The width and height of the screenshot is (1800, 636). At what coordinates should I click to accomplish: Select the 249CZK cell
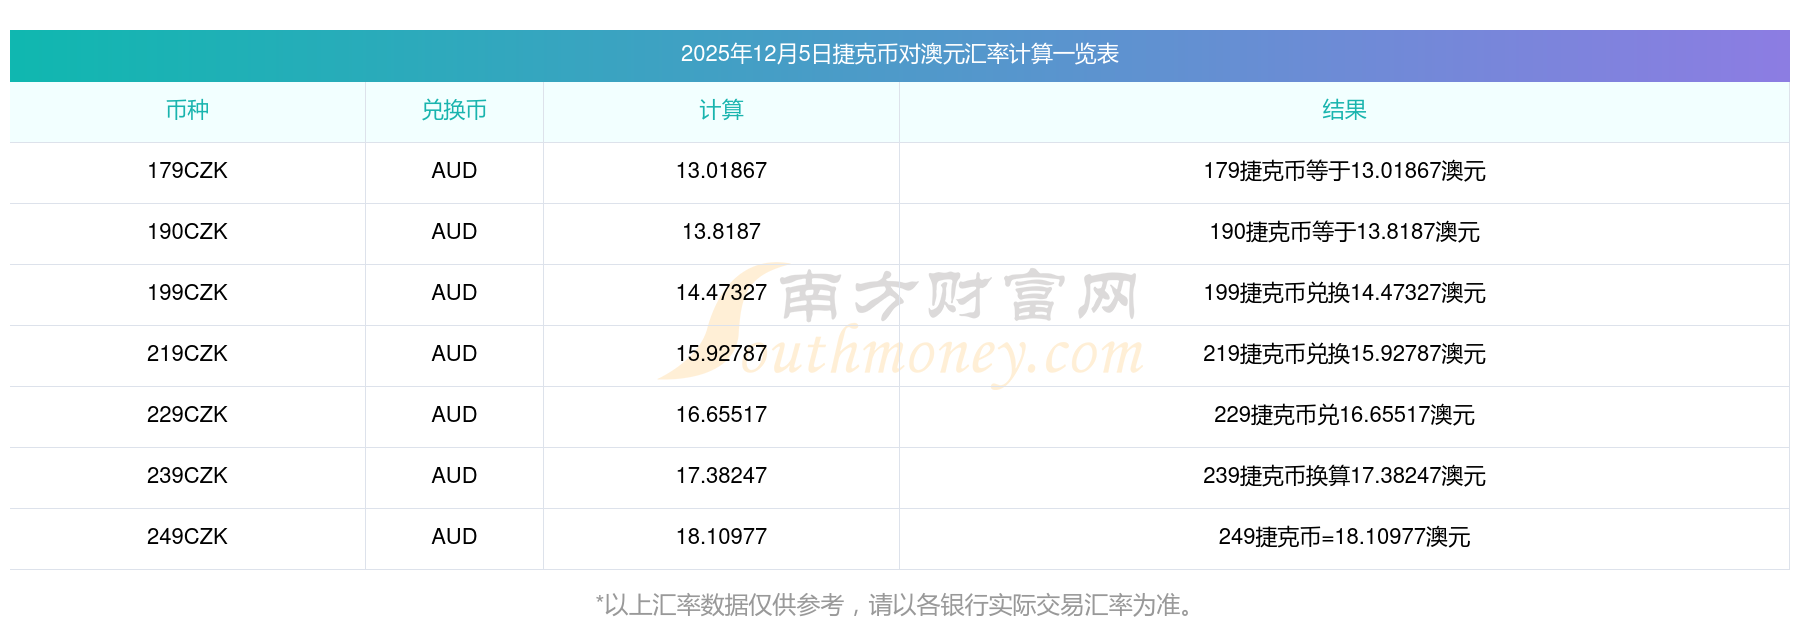click(187, 537)
